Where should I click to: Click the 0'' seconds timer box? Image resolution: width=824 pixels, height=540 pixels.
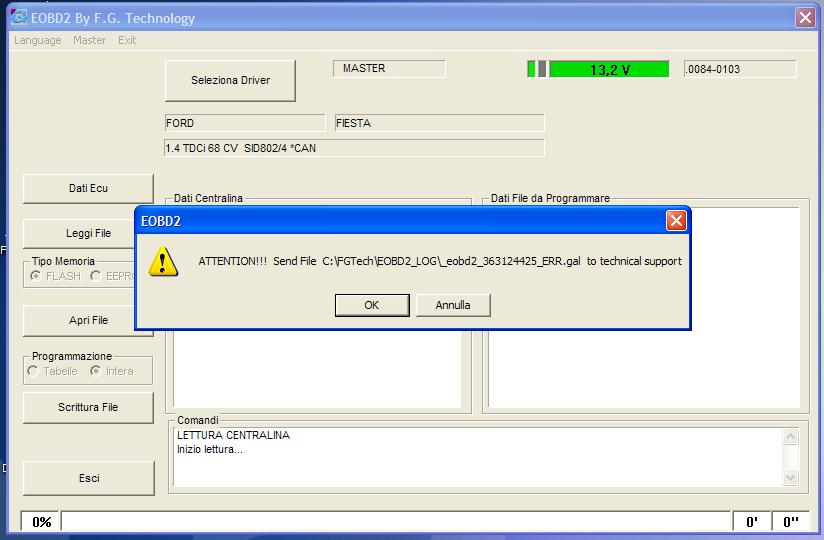point(790,522)
